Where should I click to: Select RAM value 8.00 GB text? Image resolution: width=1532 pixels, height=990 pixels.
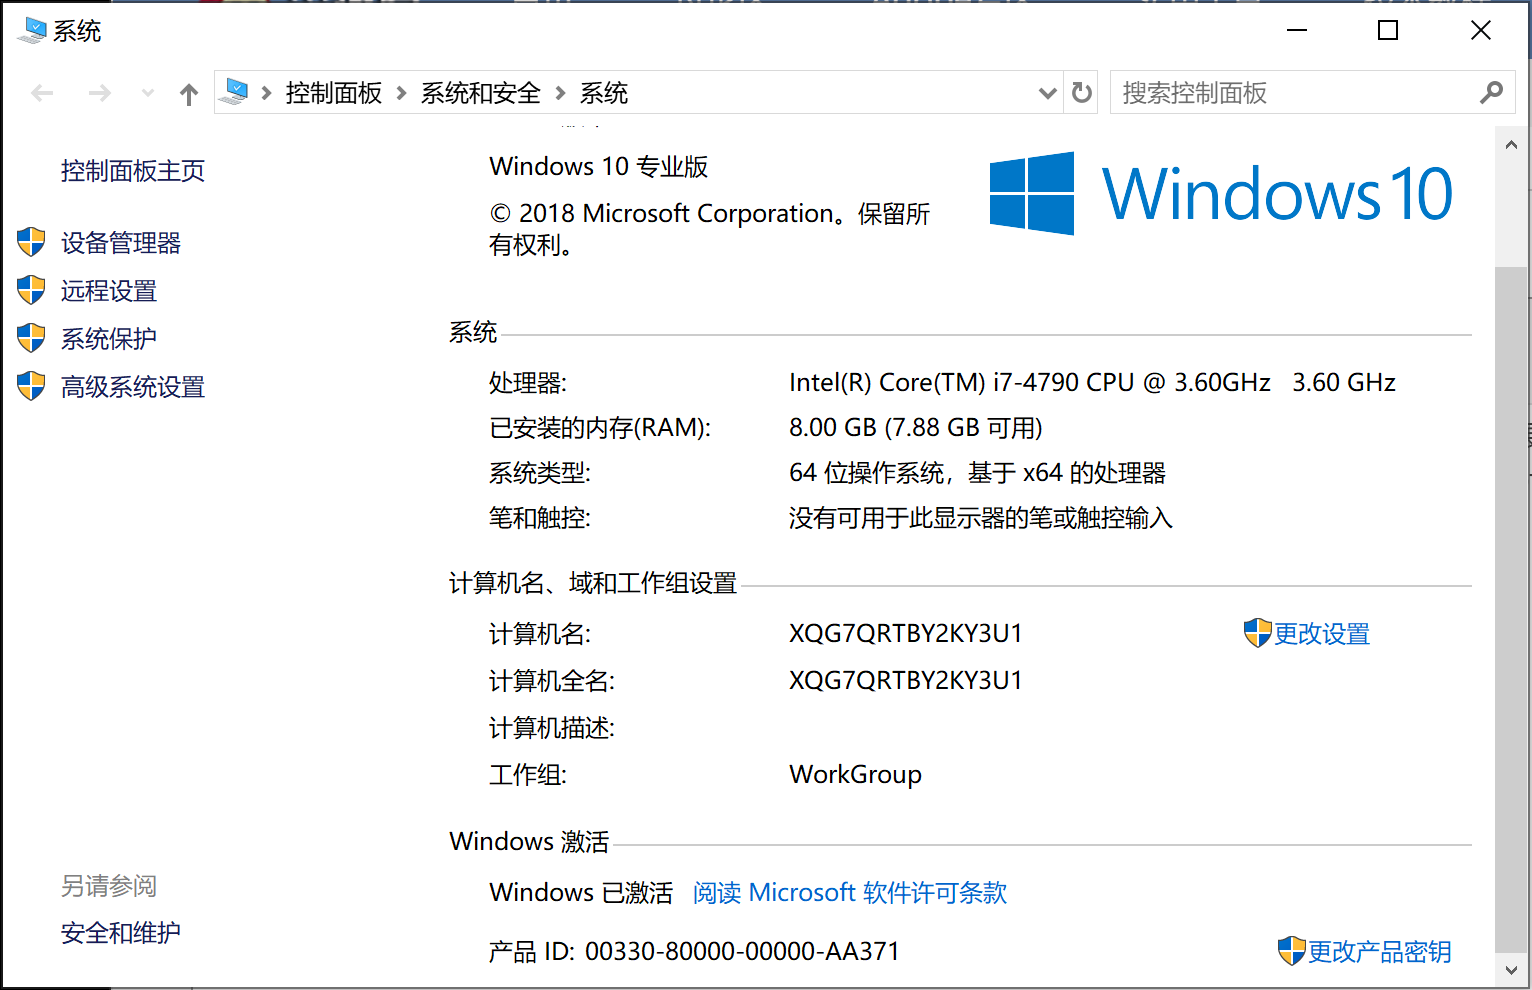[x=916, y=428]
